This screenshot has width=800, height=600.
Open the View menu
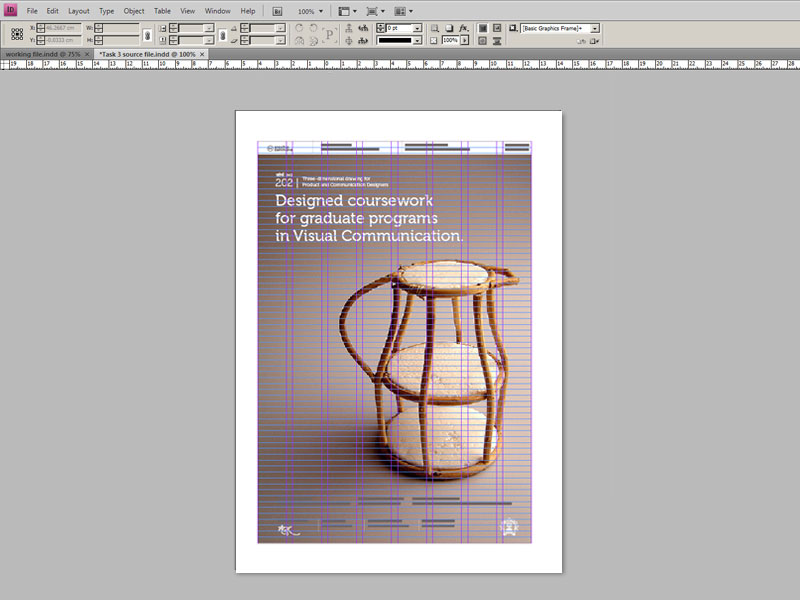[x=187, y=11]
